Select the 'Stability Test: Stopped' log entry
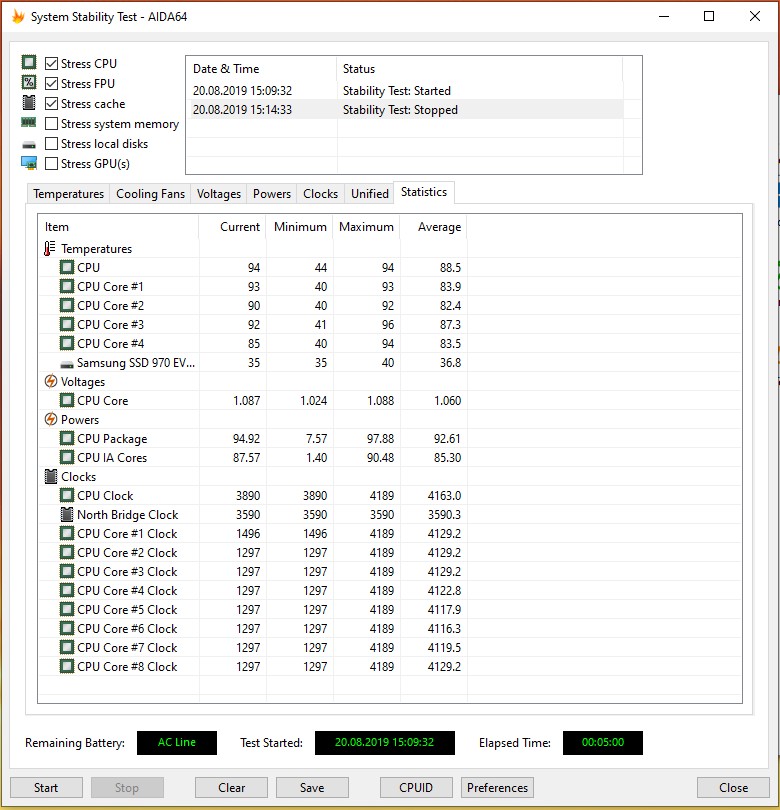This screenshot has height=810, width=780. pyautogui.click(x=406, y=110)
